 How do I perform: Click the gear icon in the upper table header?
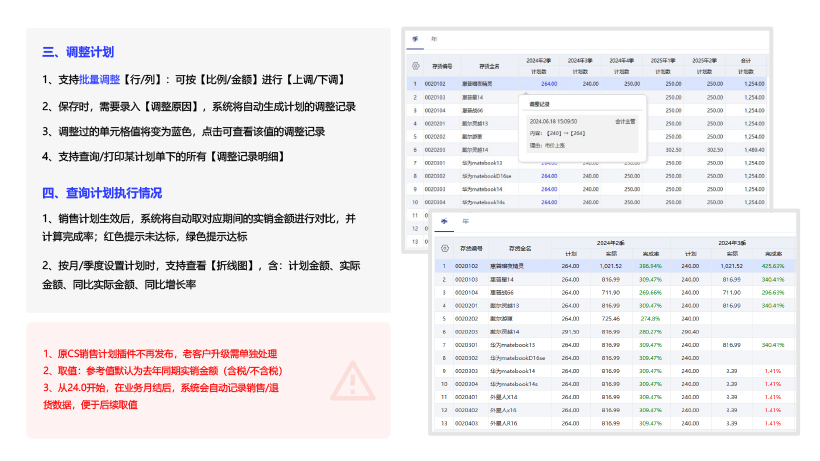click(415, 65)
